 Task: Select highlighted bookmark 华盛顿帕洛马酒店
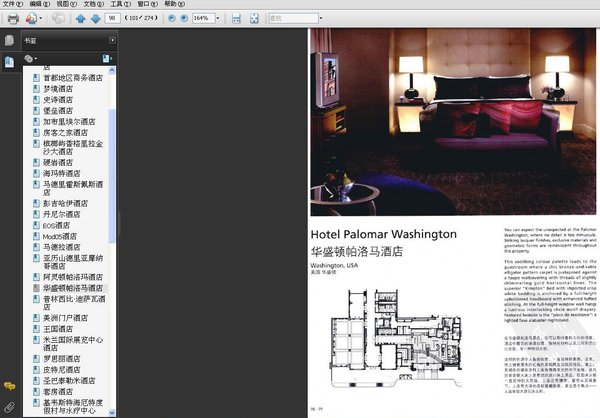click(x=73, y=288)
